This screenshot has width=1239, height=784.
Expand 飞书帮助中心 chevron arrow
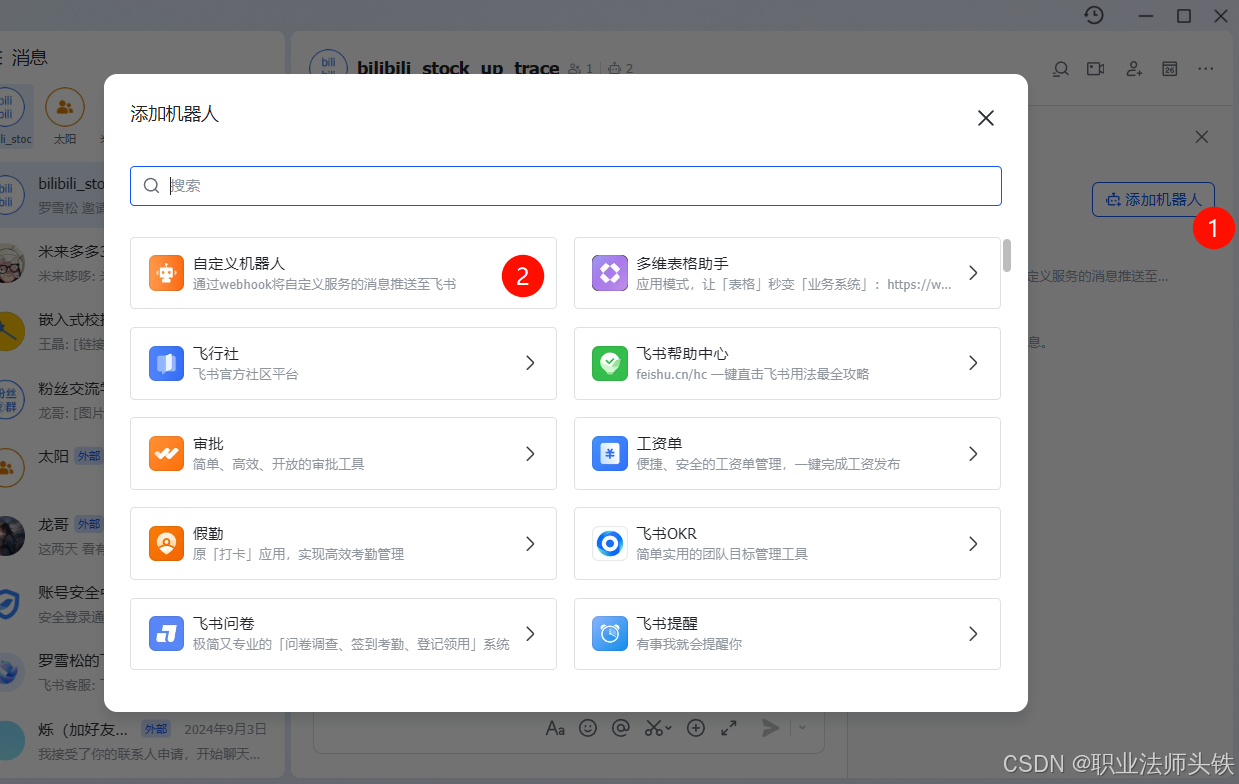973,363
